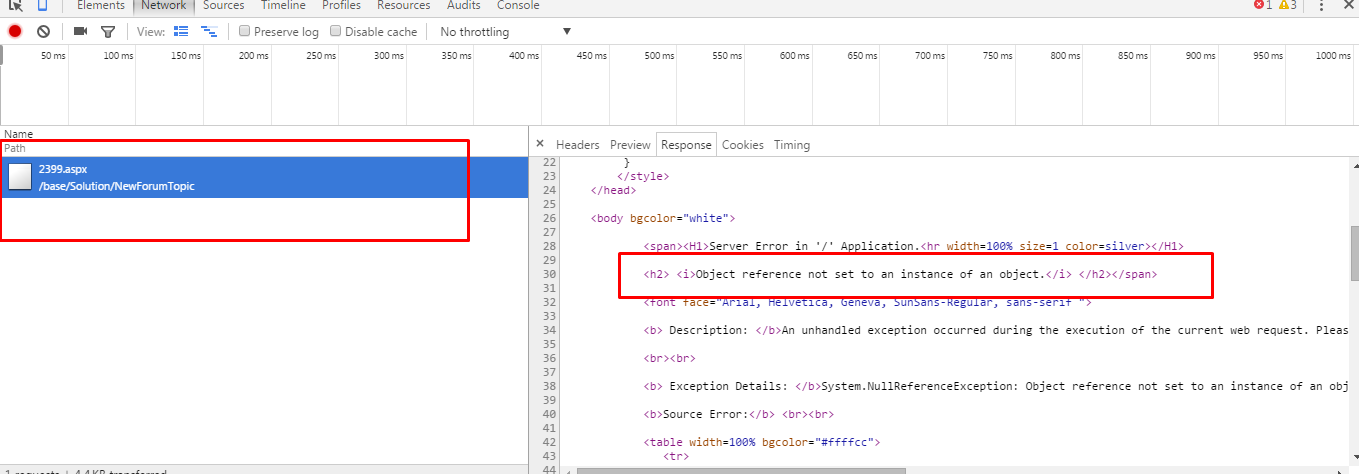Open the Sources tab
The height and width of the screenshot is (474, 1359).
(x=223, y=5)
